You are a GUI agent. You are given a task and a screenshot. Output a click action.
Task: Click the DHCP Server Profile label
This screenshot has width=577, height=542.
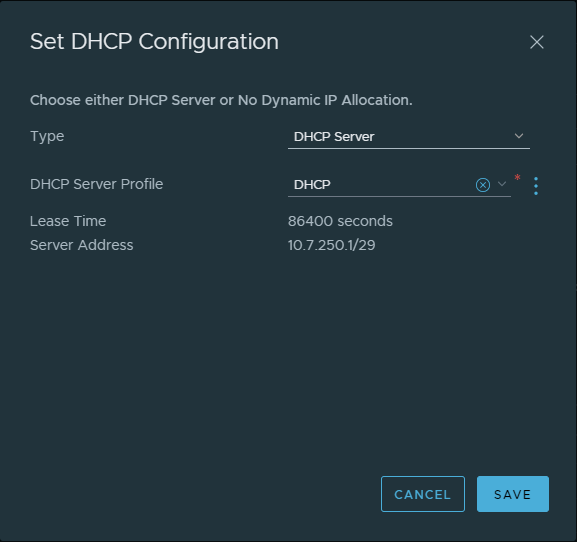[96, 184]
